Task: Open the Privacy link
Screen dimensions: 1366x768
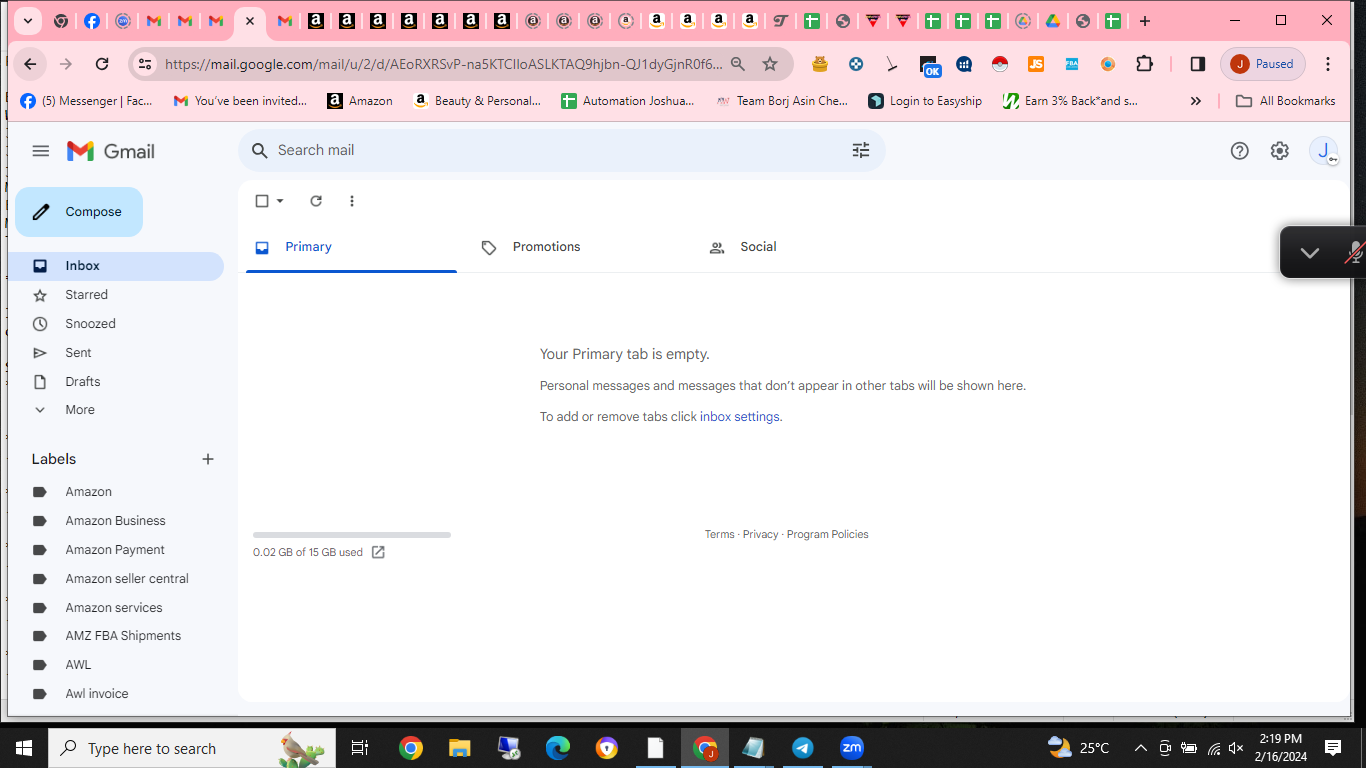Action: coord(760,534)
